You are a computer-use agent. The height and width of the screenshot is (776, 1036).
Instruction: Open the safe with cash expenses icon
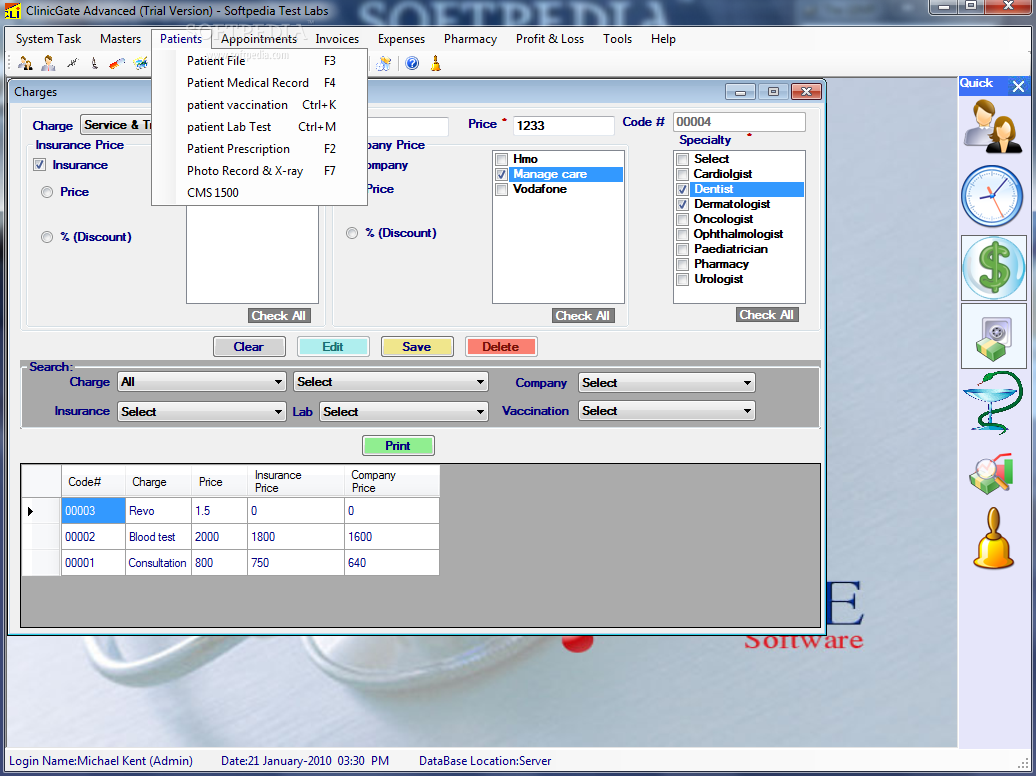(993, 336)
